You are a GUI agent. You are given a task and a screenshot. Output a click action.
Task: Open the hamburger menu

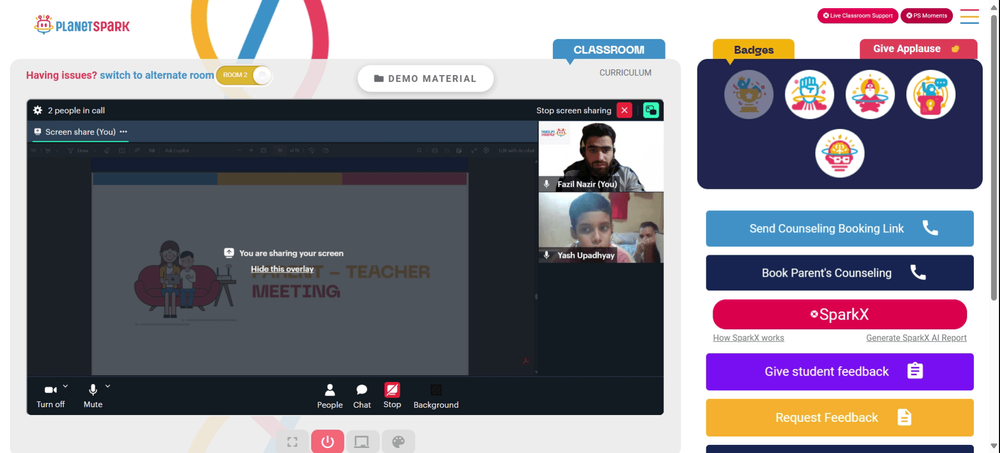(x=969, y=16)
